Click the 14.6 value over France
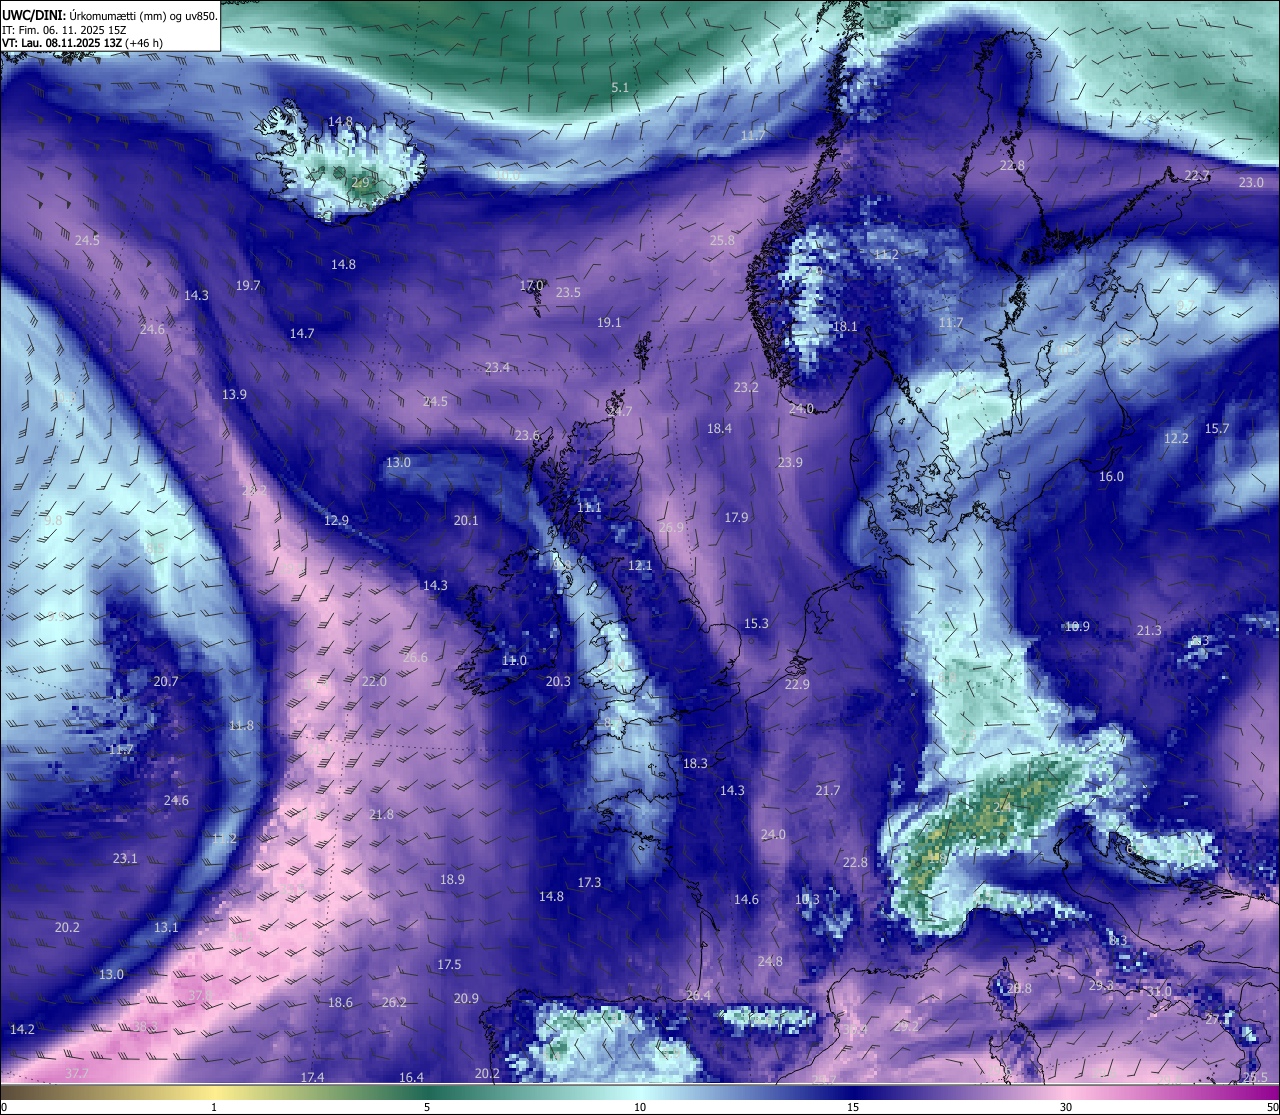Screen dimensions: 1280x1115 [746, 899]
